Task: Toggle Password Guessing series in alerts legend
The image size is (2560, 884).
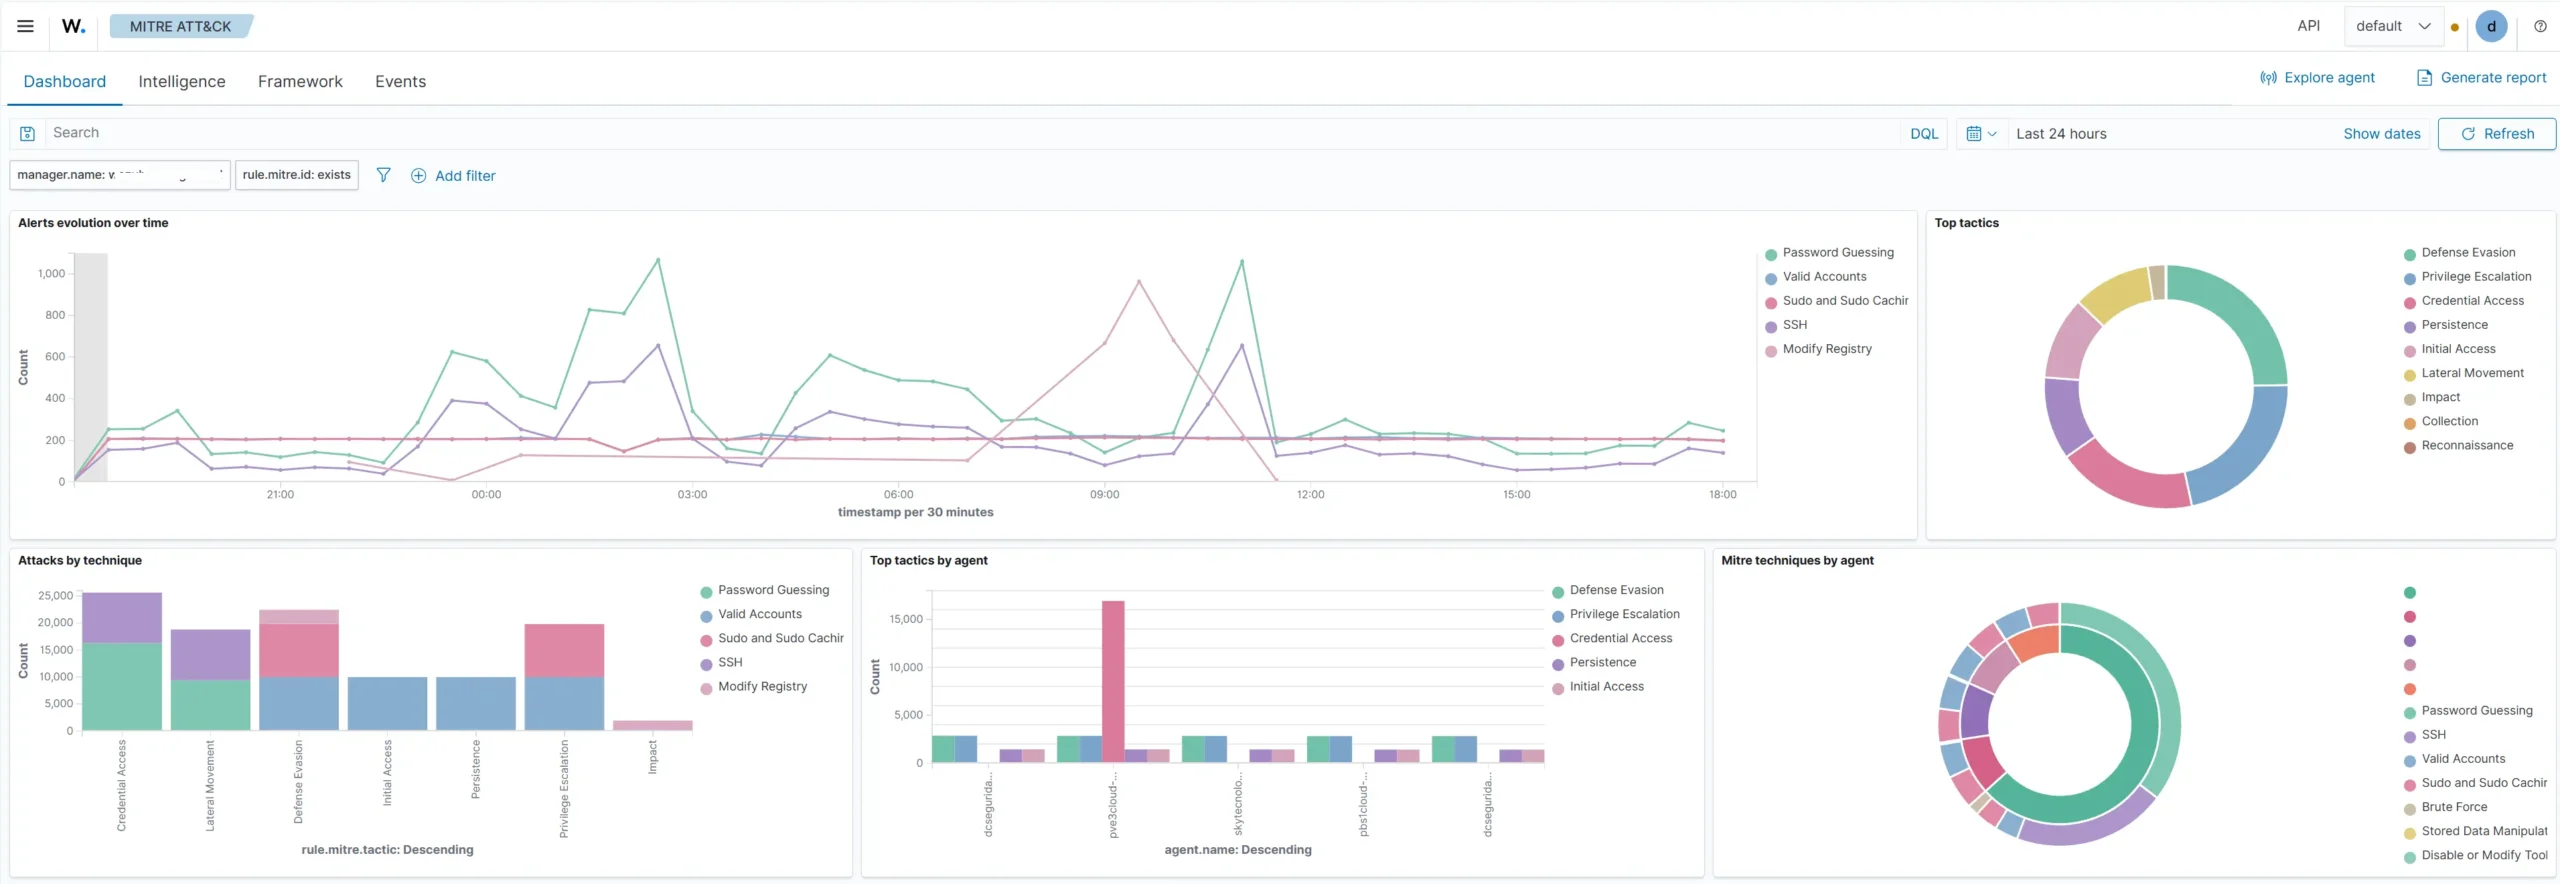Action: (x=1838, y=252)
